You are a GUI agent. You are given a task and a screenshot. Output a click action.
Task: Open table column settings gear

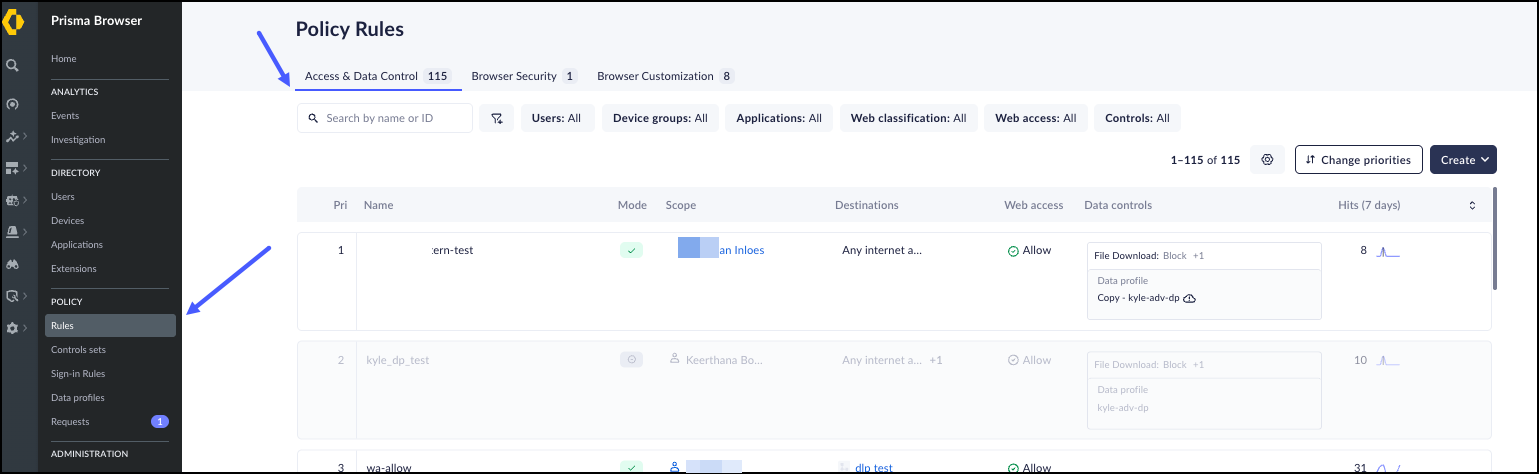tap(1267, 160)
